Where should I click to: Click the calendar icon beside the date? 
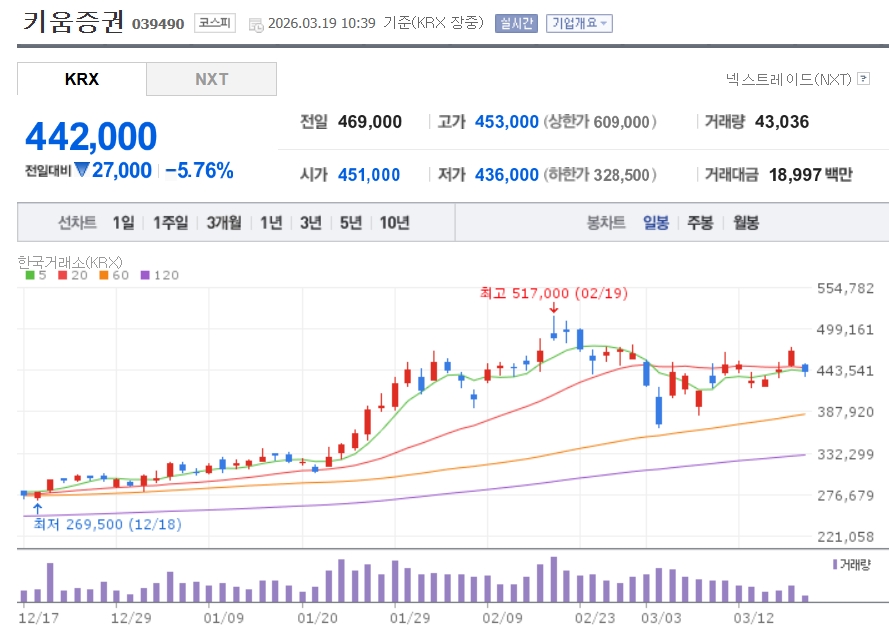coord(255,23)
